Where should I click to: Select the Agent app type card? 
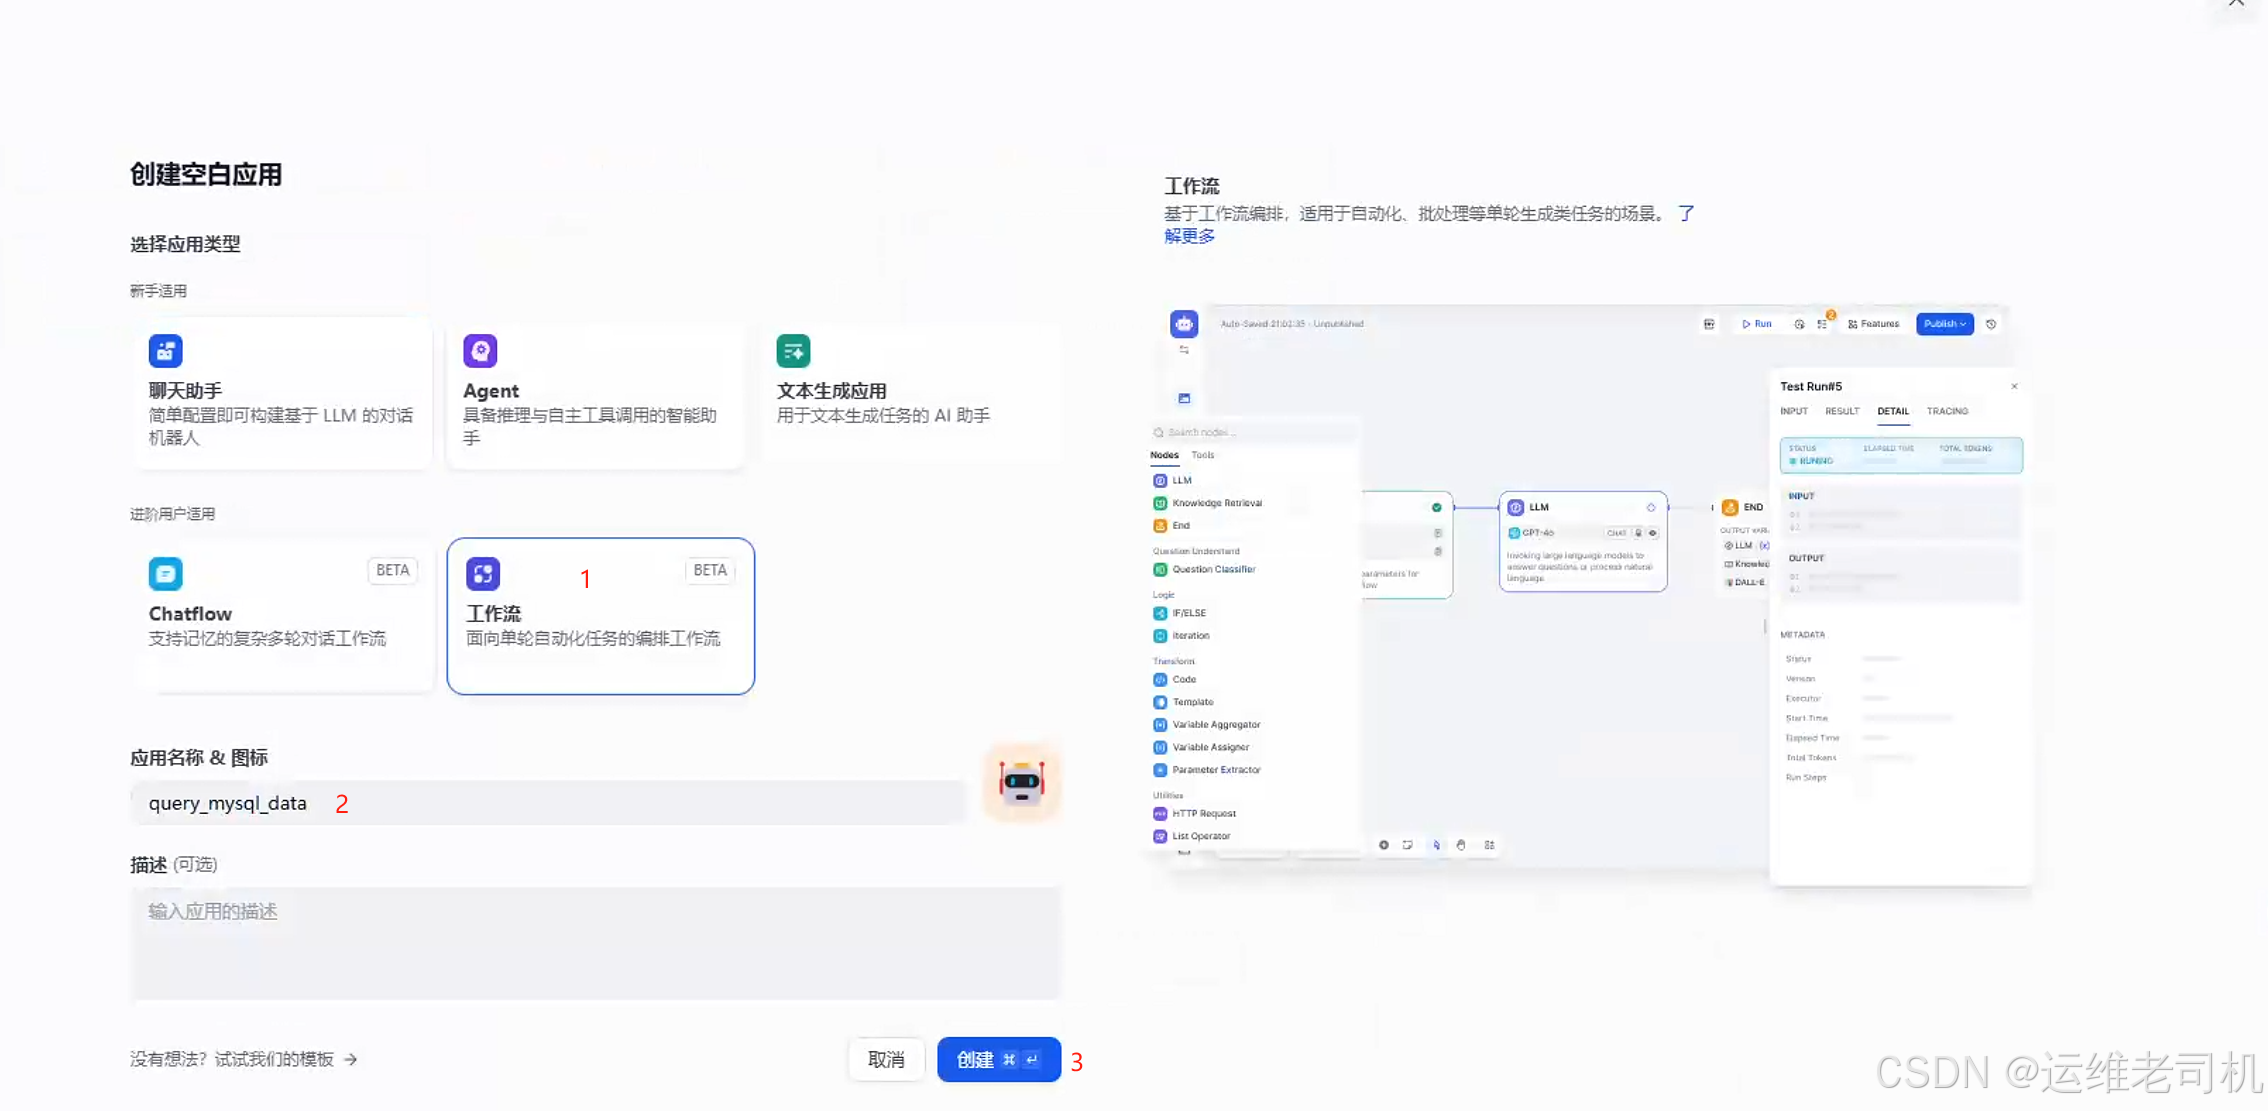(x=595, y=394)
